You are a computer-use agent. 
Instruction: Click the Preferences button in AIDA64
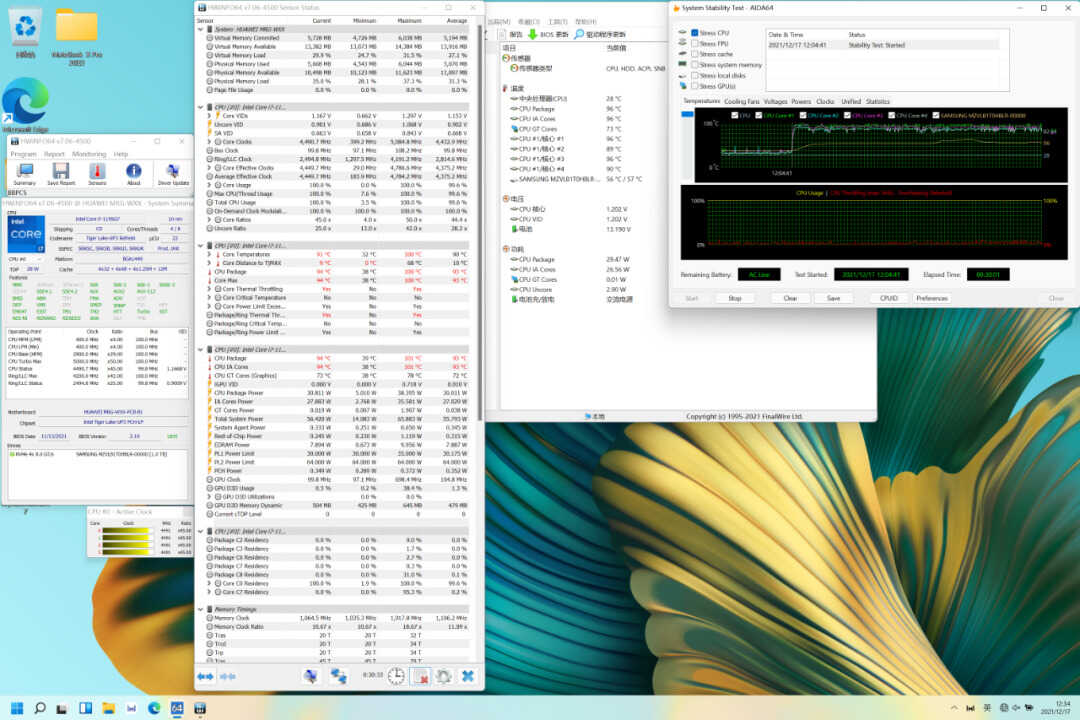pos(931,298)
